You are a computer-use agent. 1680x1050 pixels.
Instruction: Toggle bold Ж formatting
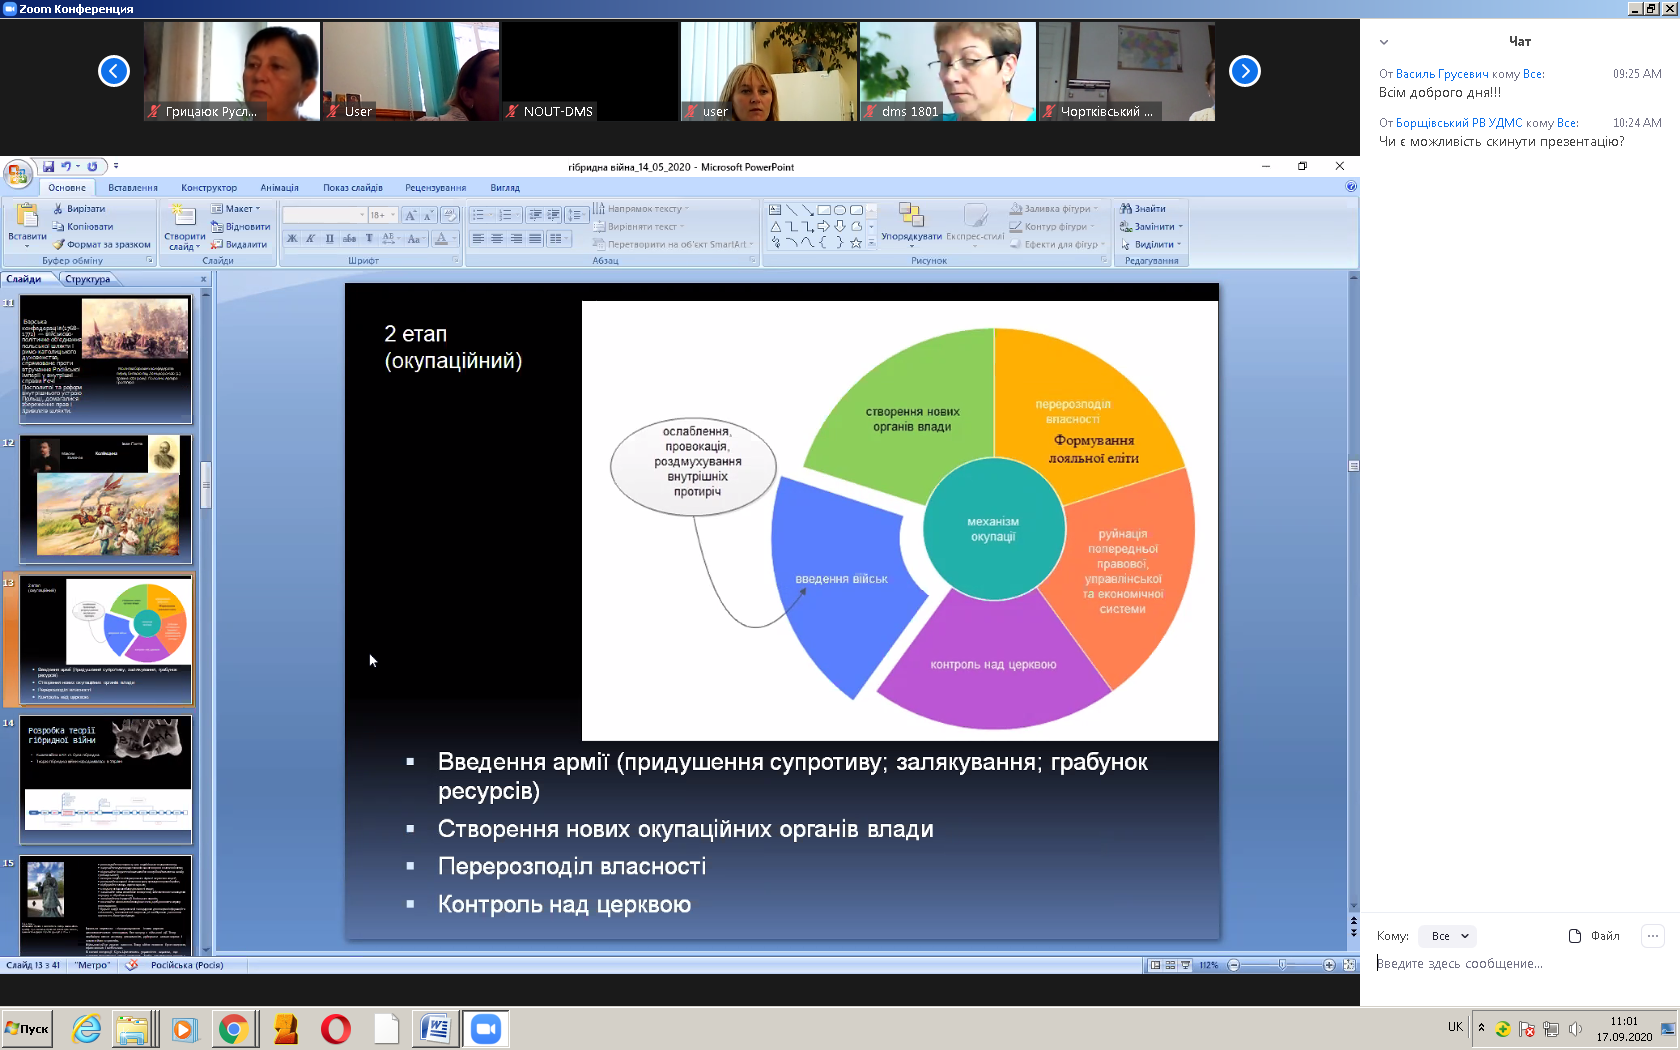coord(292,239)
